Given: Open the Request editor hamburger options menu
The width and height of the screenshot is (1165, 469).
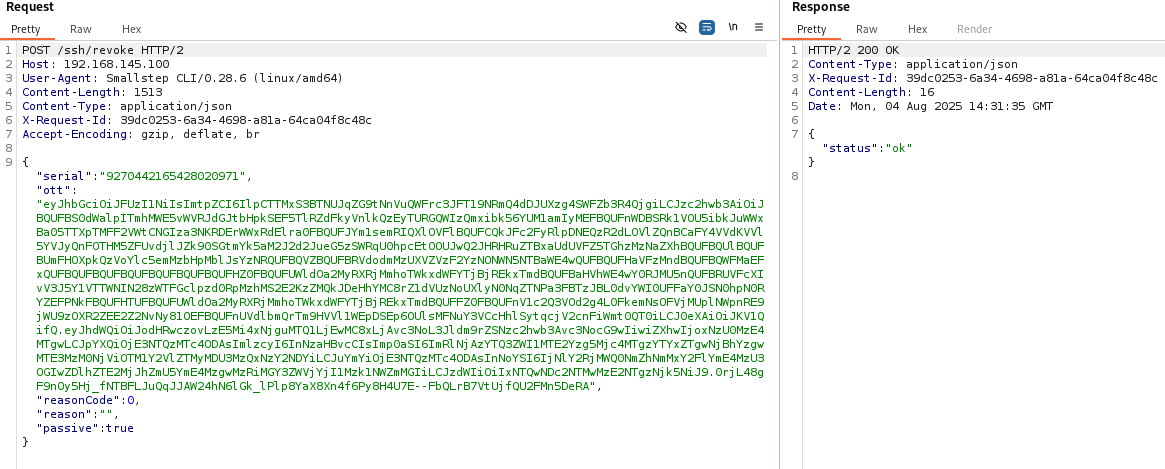Looking at the screenshot, I should (x=759, y=28).
